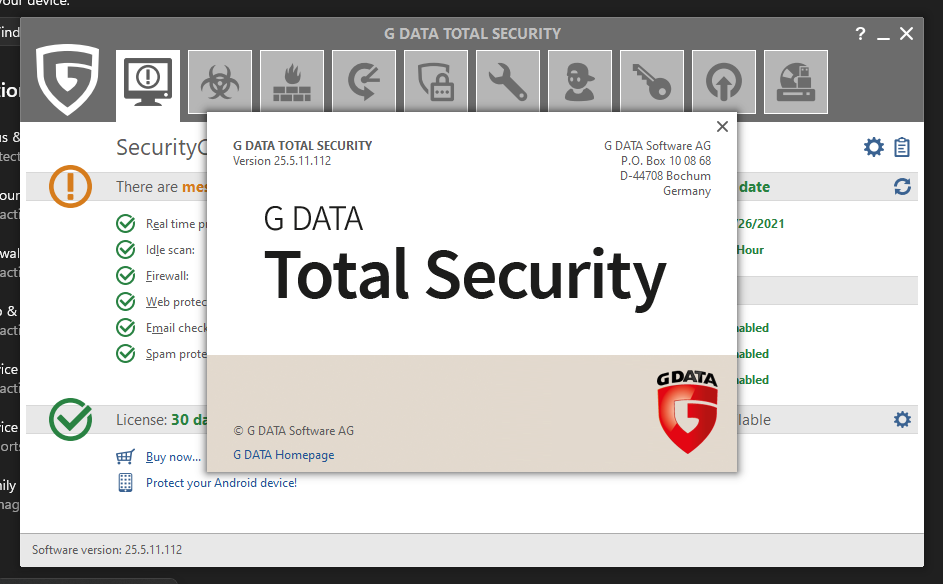
Task: Open the Device control drive icon tab
Action: coord(796,82)
